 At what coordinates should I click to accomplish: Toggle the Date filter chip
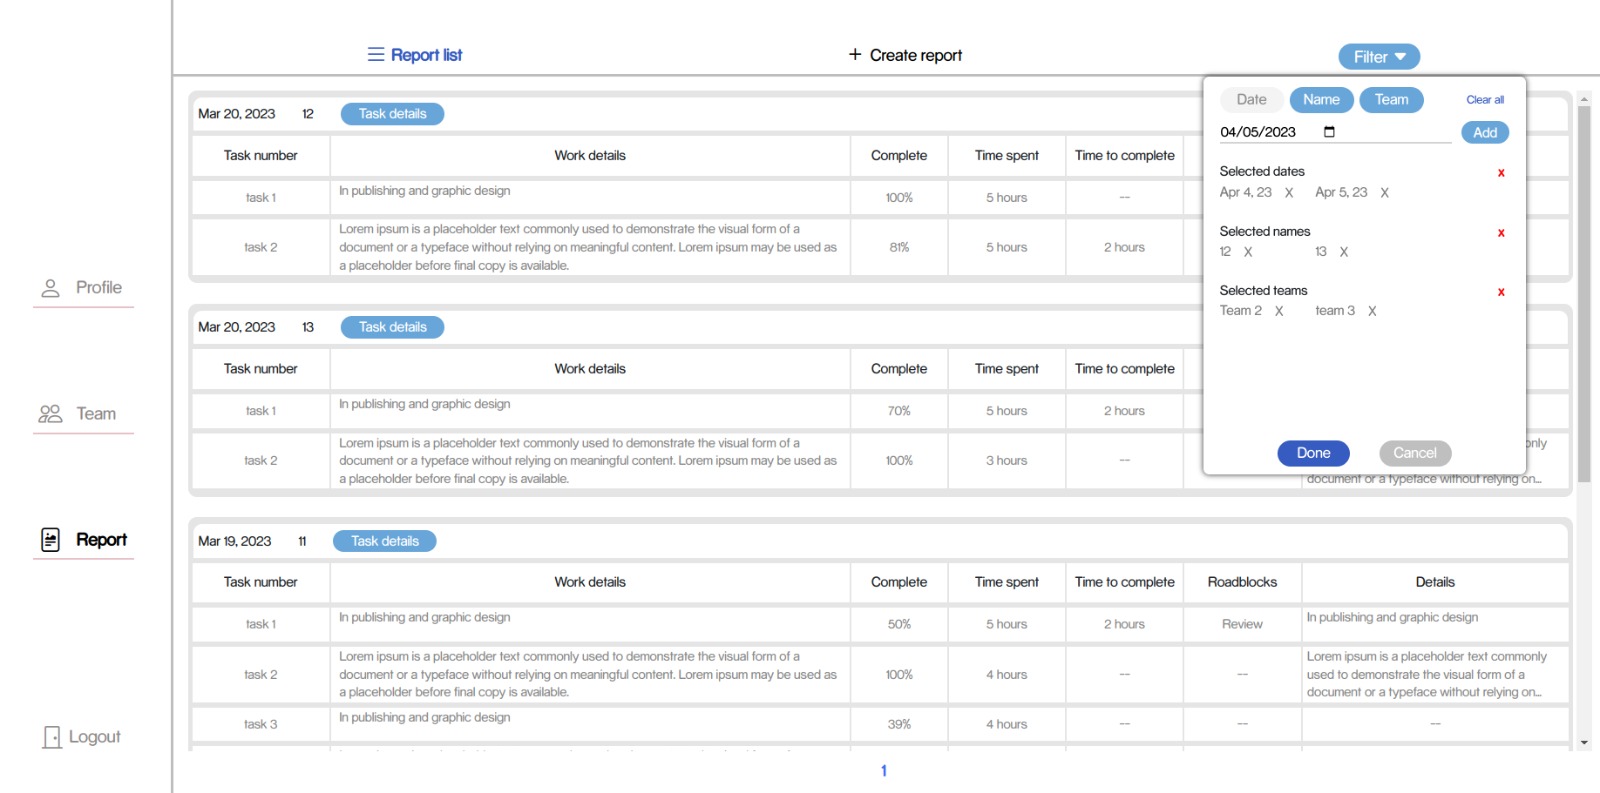pos(1251,100)
